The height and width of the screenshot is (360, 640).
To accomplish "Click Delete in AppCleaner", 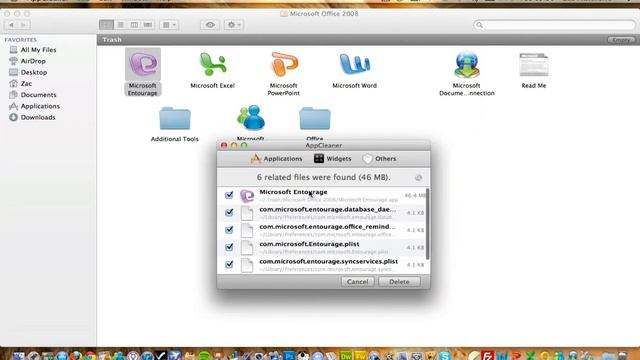I will (399, 282).
